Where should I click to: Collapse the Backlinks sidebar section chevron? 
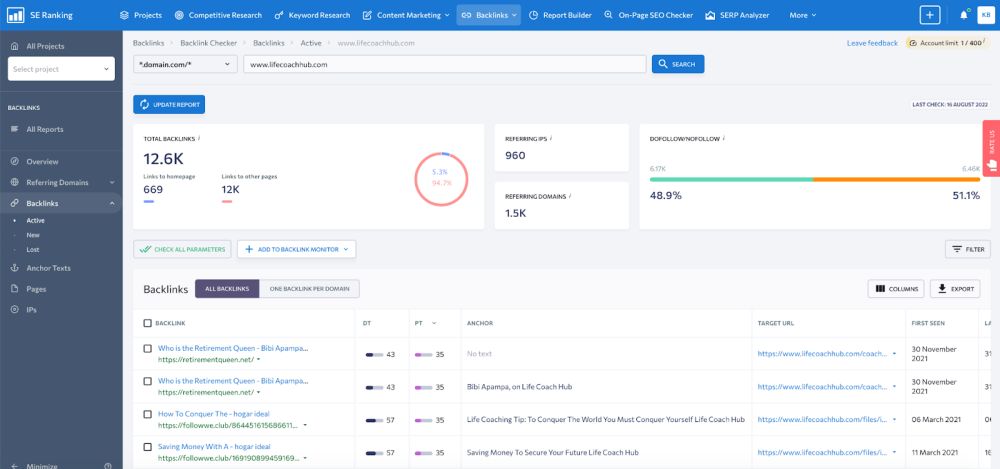coord(112,204)
